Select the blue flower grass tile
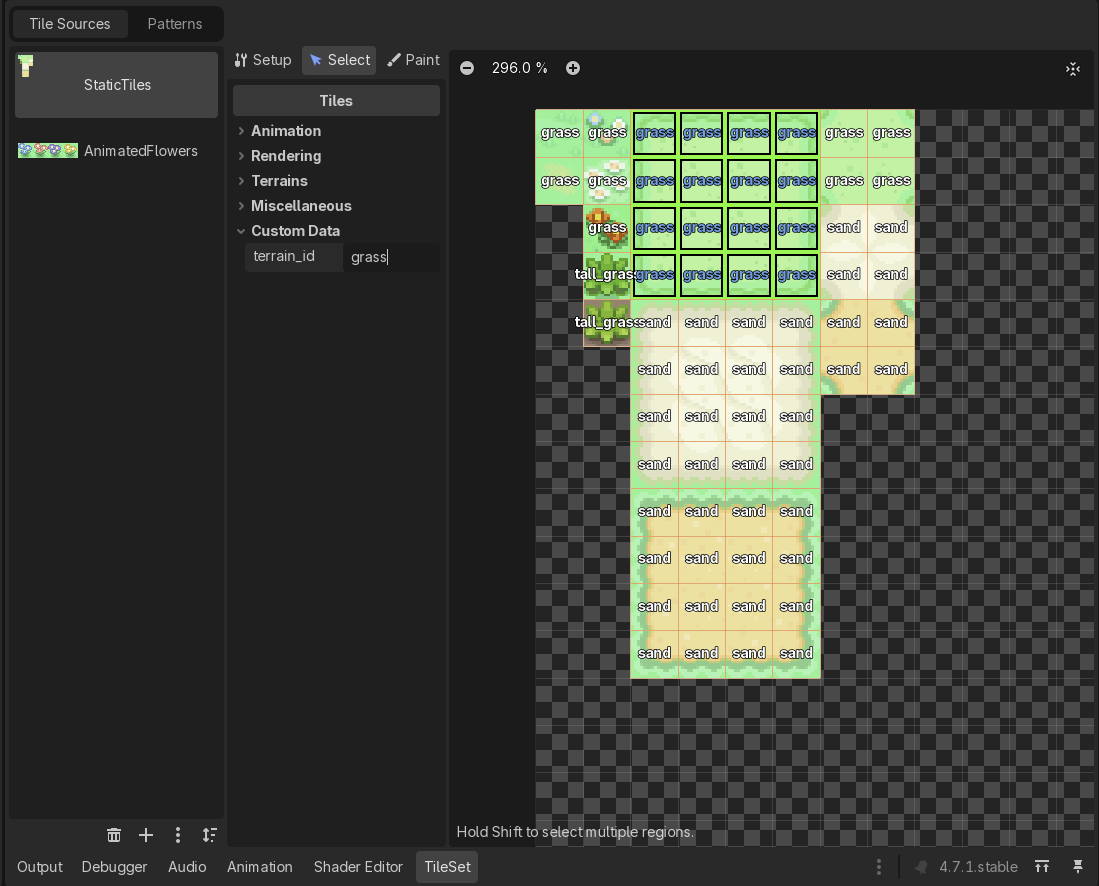This screenshot has width=1099, height=886. 607,133
